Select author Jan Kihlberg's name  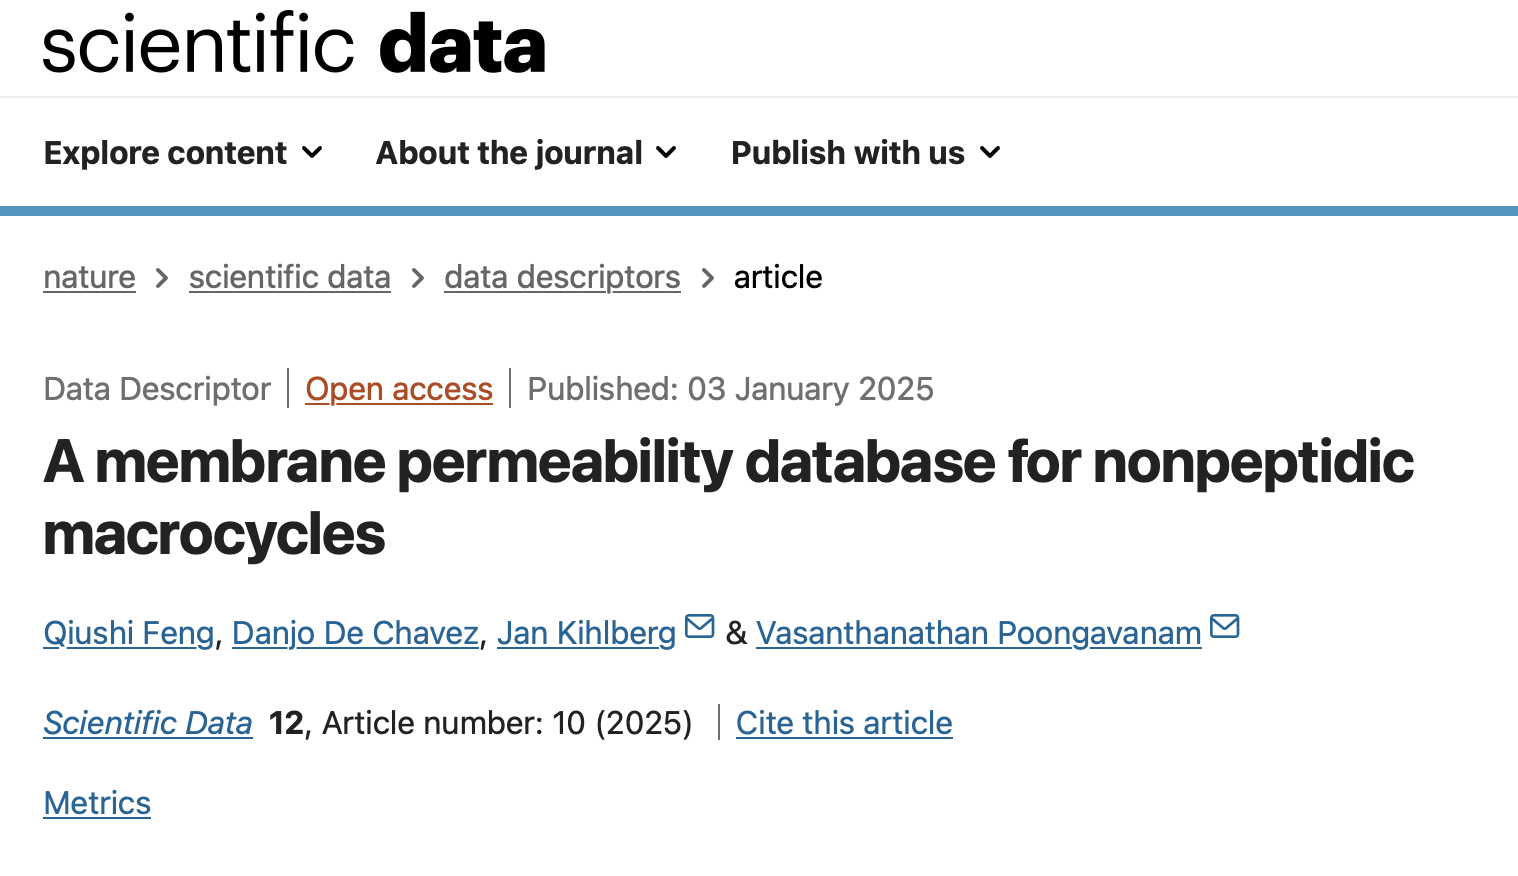tap(586, 633)
